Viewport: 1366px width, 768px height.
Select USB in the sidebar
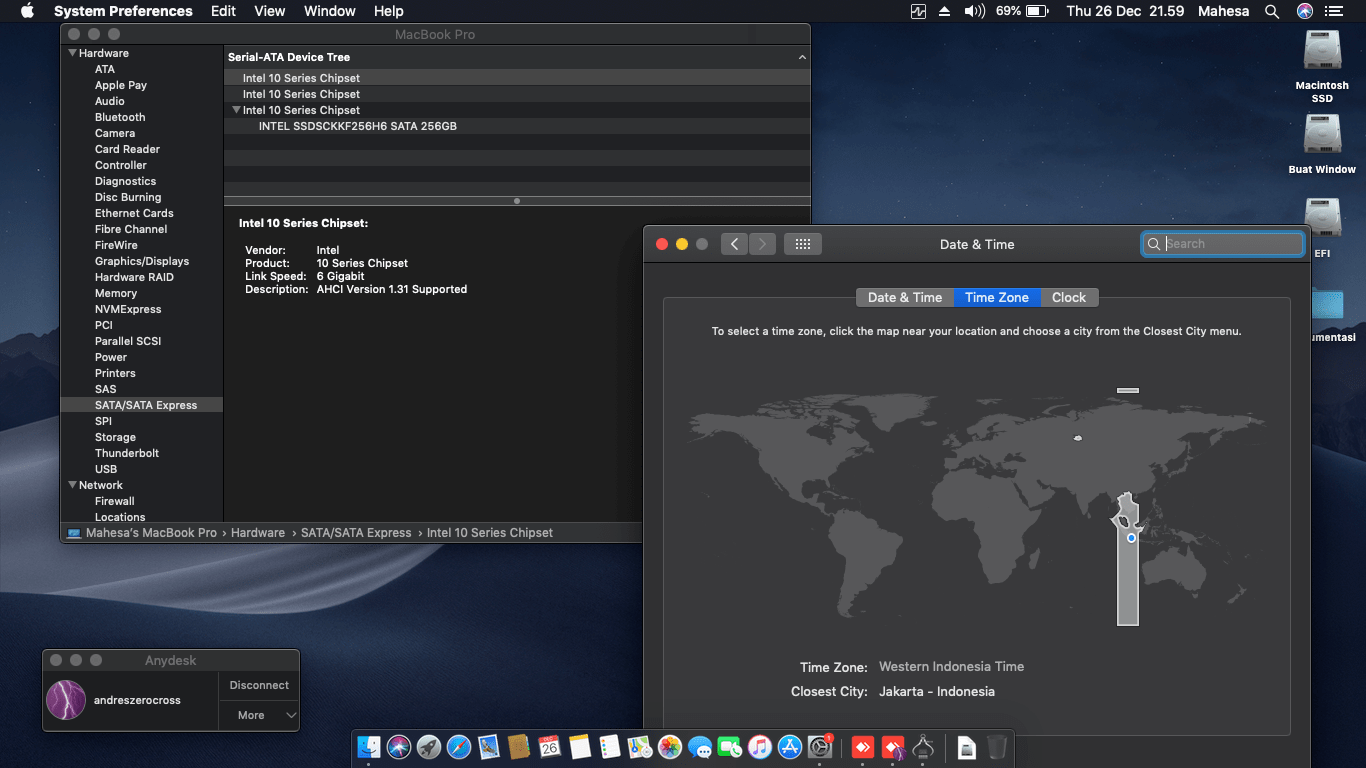[106, 469]
